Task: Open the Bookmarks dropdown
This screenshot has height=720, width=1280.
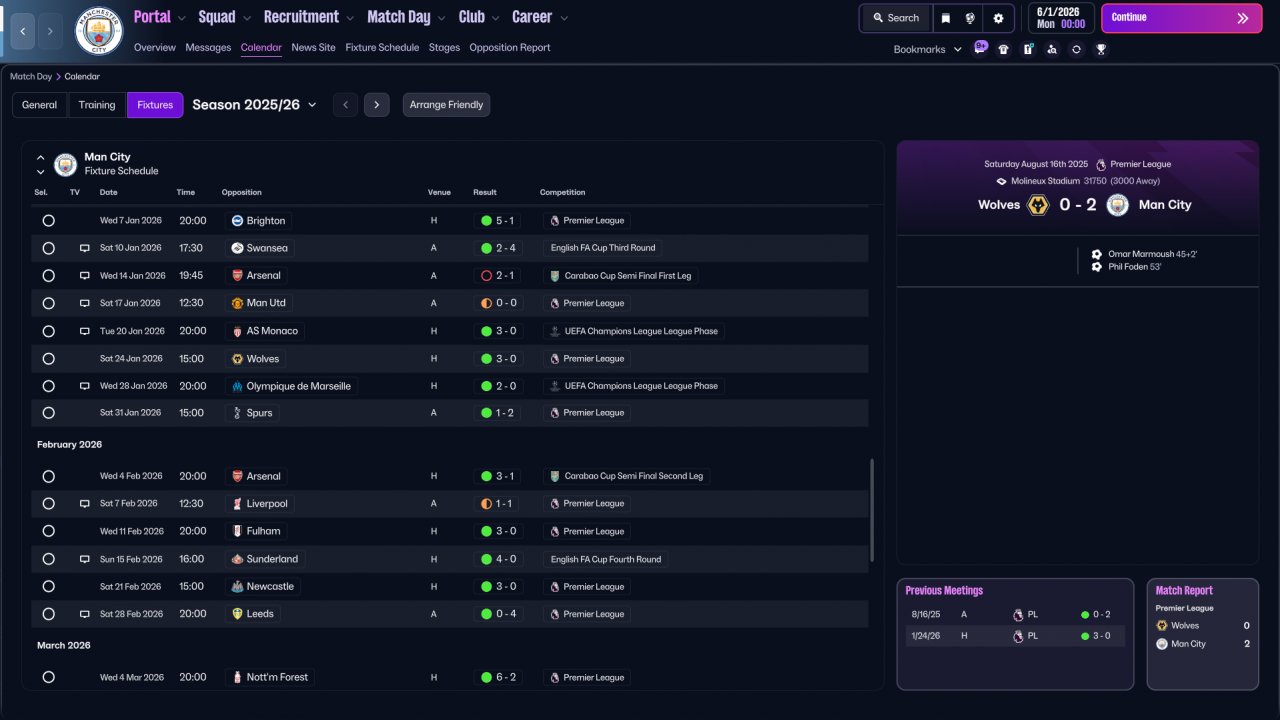Action: 928,49
